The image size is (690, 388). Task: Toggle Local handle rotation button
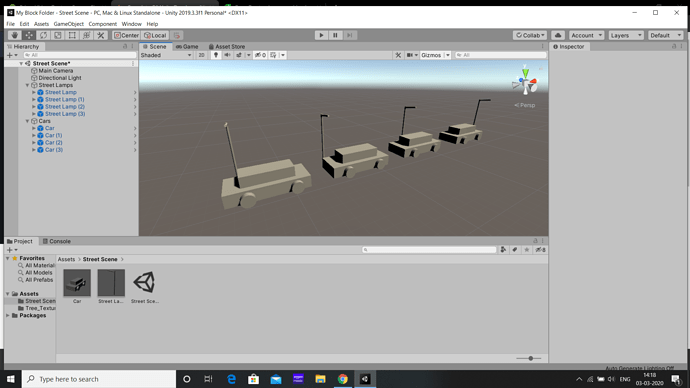tap(155, 35)
